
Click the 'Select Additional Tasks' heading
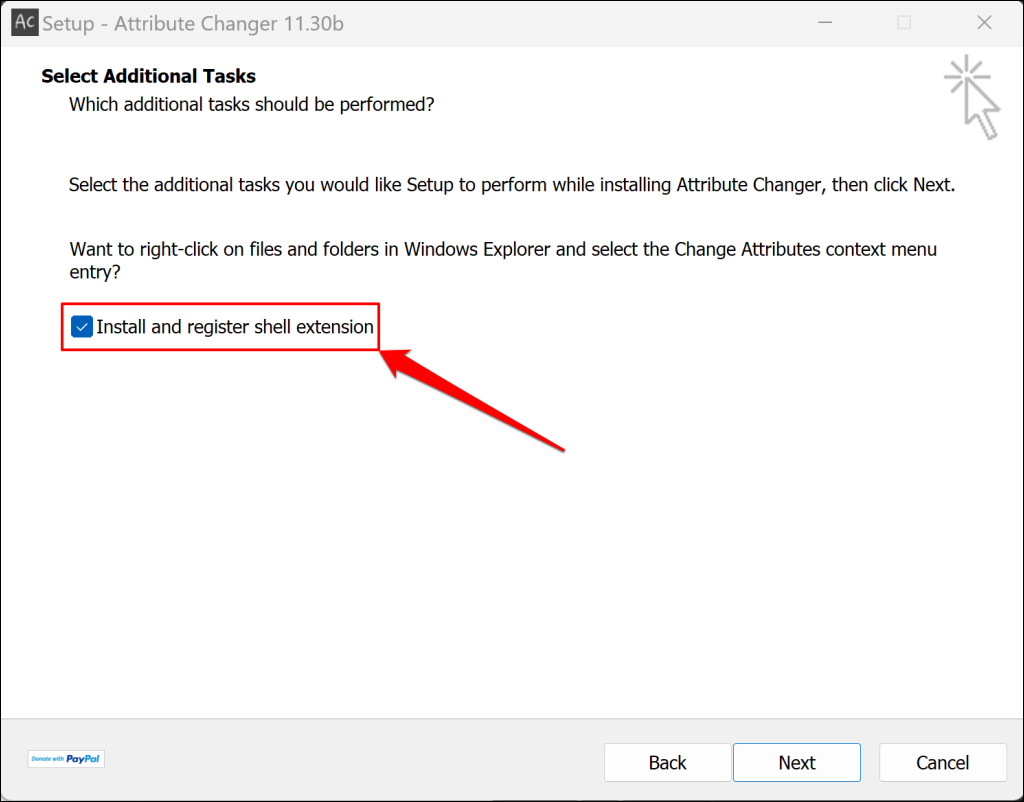coord(148,76)
